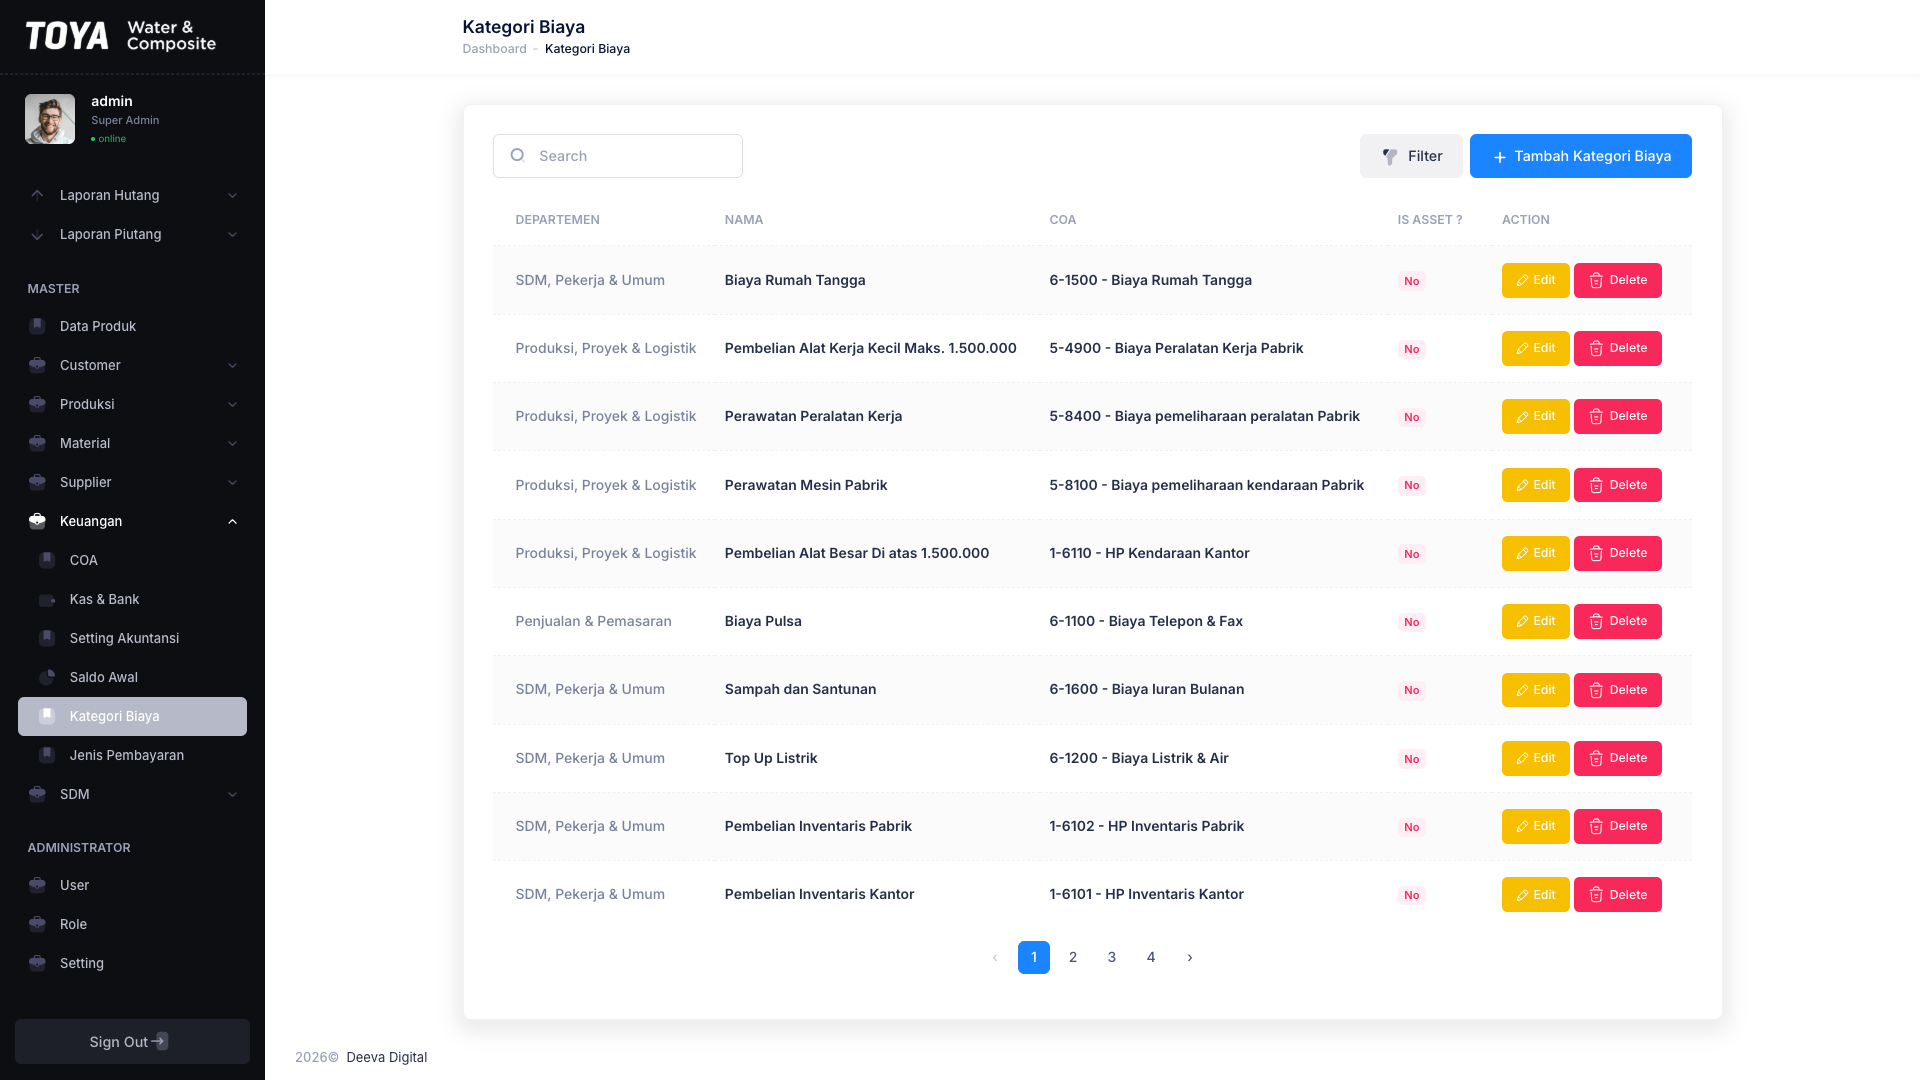Click the DEPARTEMEN column header
The width and height of the screenshot is (1920, 1080).
click(557, 220)
